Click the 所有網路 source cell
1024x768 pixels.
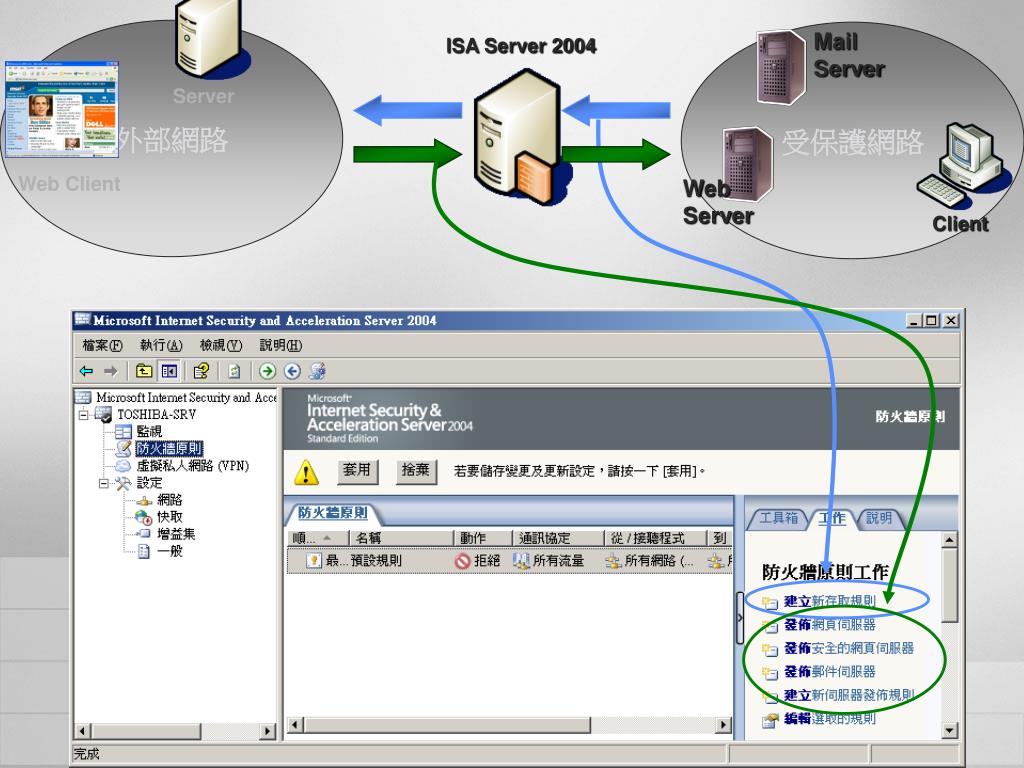649,560
